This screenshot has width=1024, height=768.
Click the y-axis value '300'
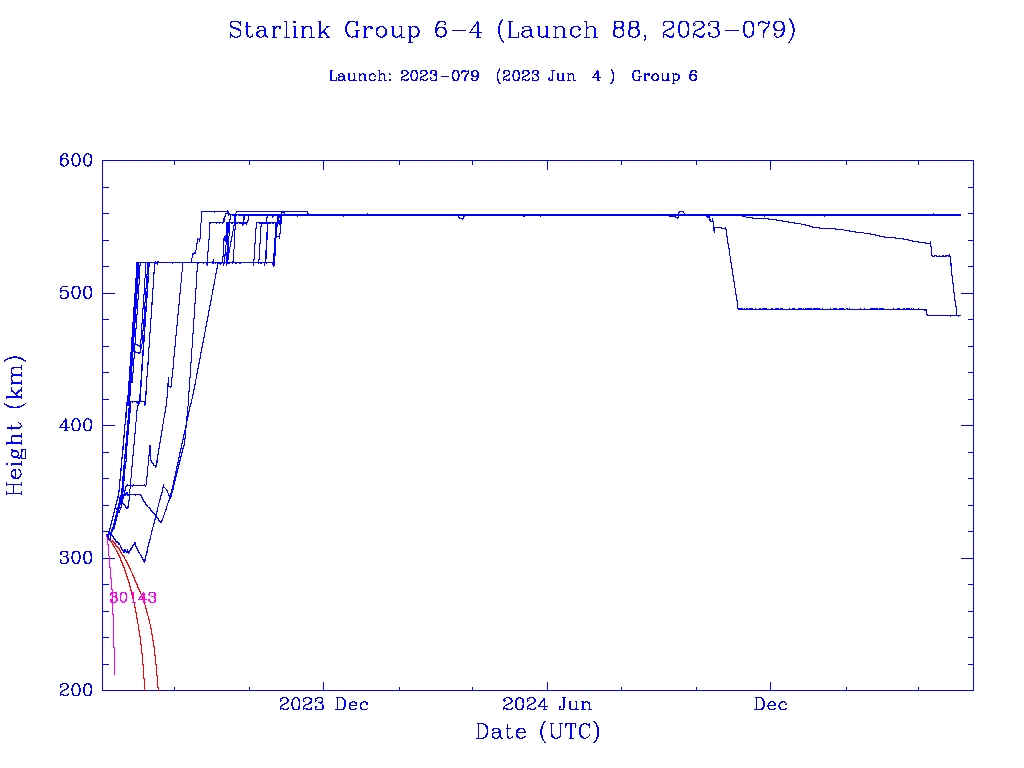point(76,558)
